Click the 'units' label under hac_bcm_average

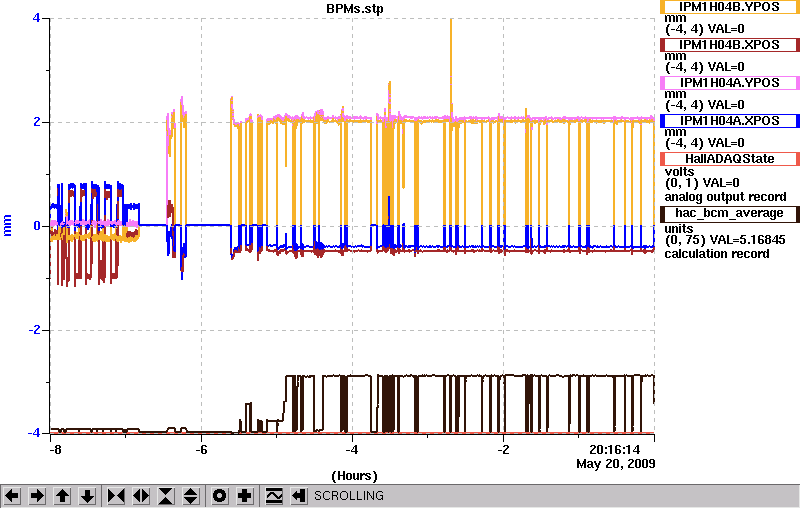(x=679, y=228)
